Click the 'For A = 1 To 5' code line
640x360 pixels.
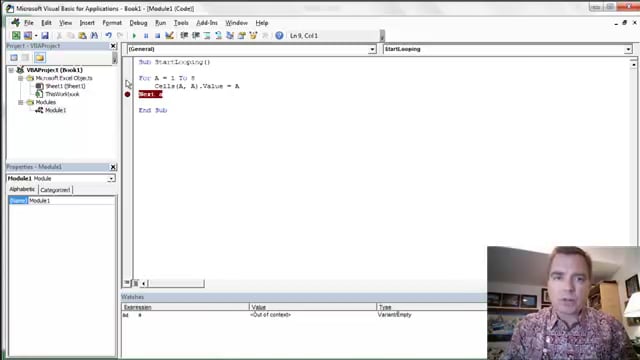[167, 78]
